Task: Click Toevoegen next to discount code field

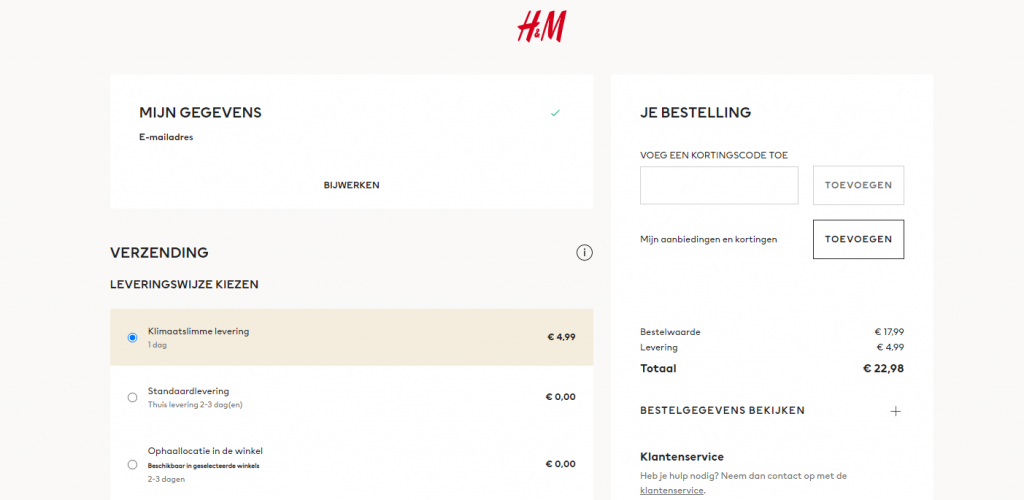Action: click(x=858, y=185)
